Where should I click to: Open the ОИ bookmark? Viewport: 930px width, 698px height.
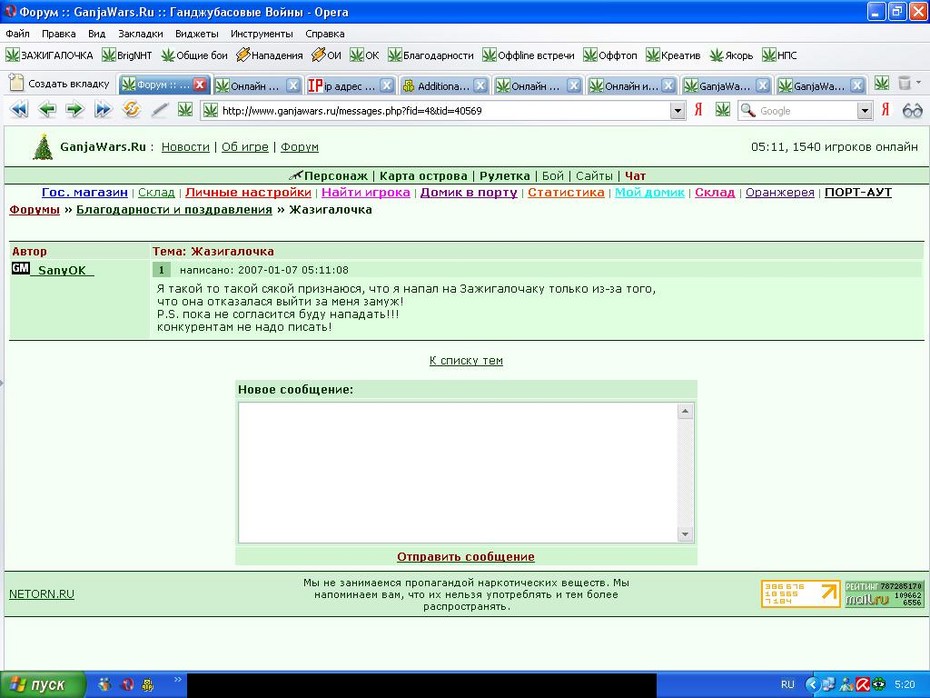(327, 56)
